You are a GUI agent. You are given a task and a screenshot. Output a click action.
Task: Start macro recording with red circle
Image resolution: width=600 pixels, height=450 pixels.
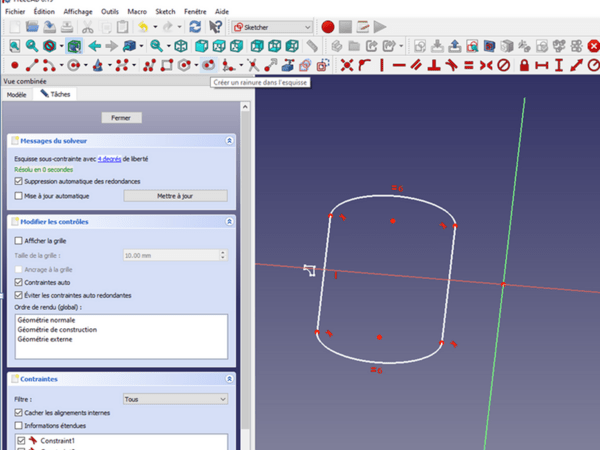pyautogui.click(x=327, y=27)
